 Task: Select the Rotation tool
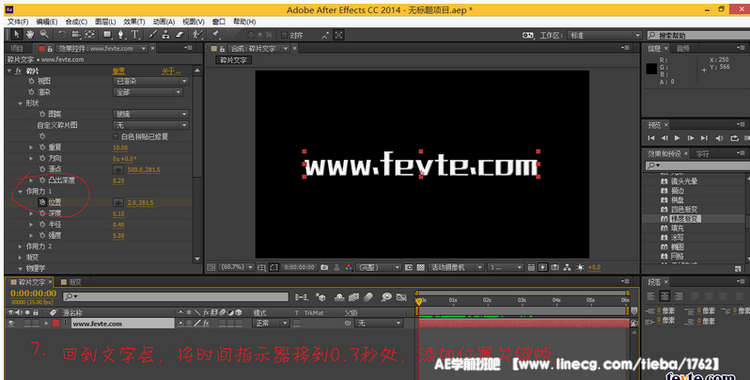coord(62,34)
